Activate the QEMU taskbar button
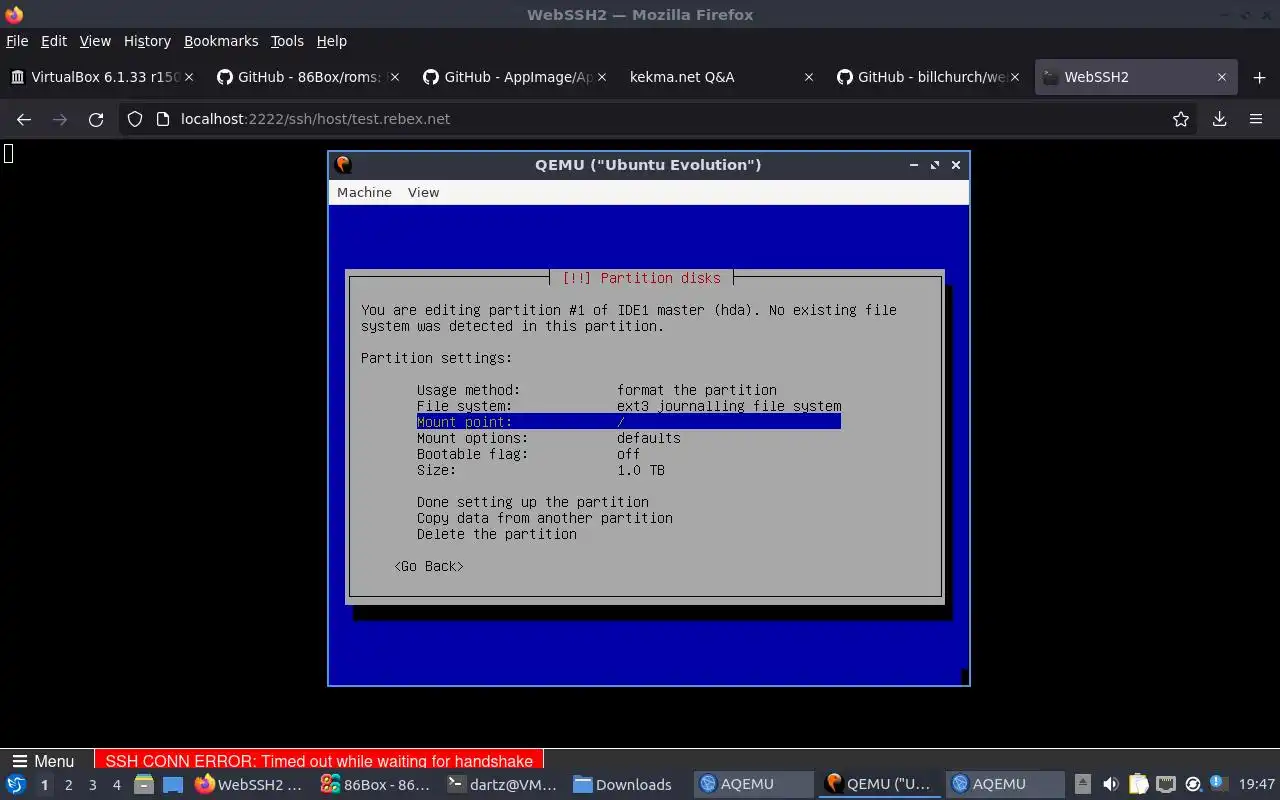Image resolution: width=1280 pixels, height=800 pixels. coord(880,784)
